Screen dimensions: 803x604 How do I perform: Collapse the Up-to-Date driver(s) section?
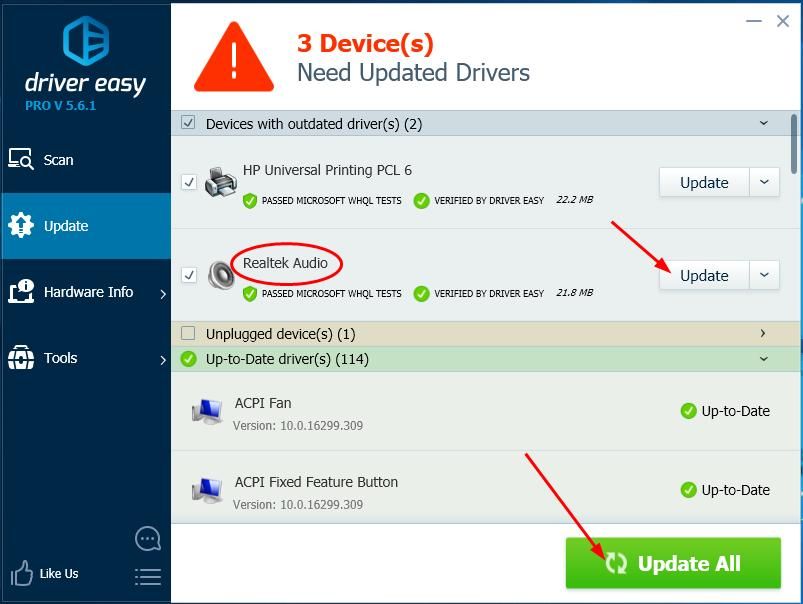pyautogui.click(x=763, y=359)
